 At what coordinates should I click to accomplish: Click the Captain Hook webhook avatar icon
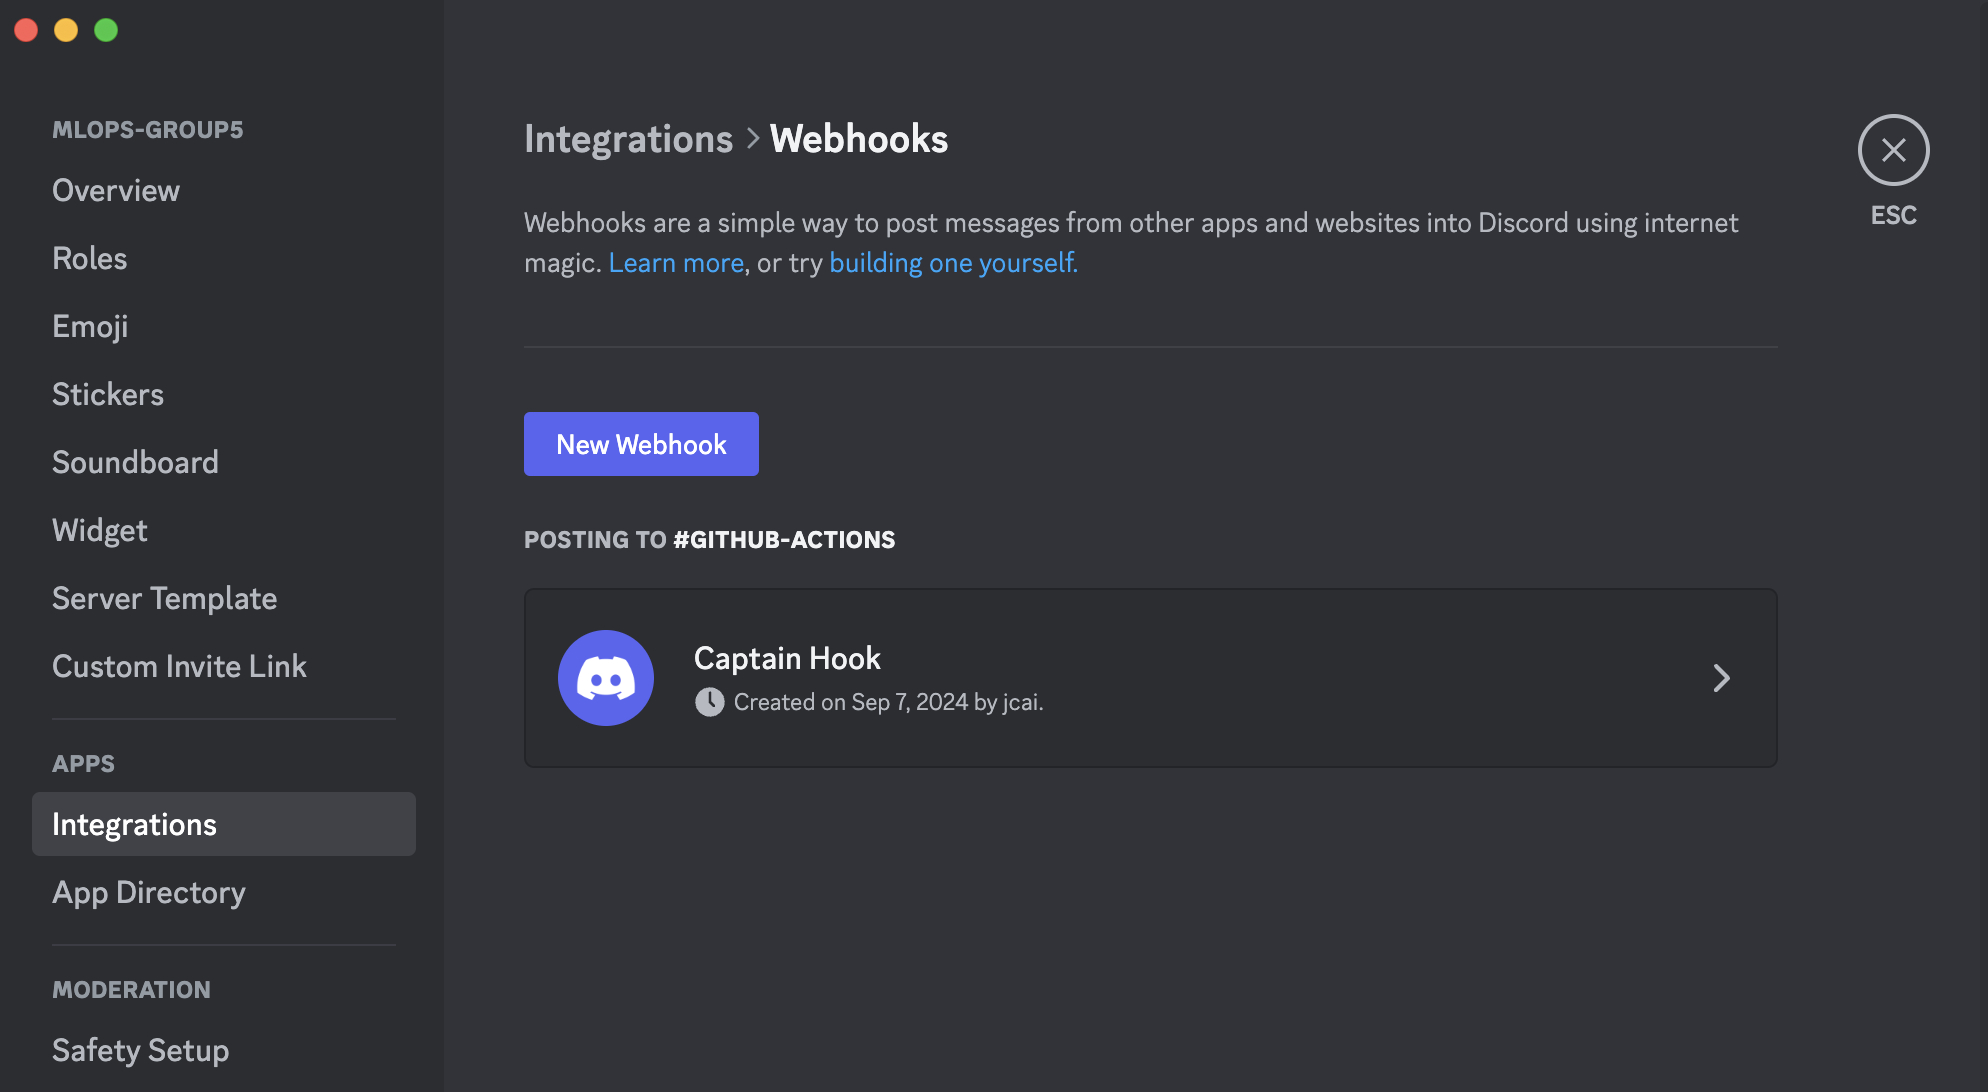(x=606, y=678)
